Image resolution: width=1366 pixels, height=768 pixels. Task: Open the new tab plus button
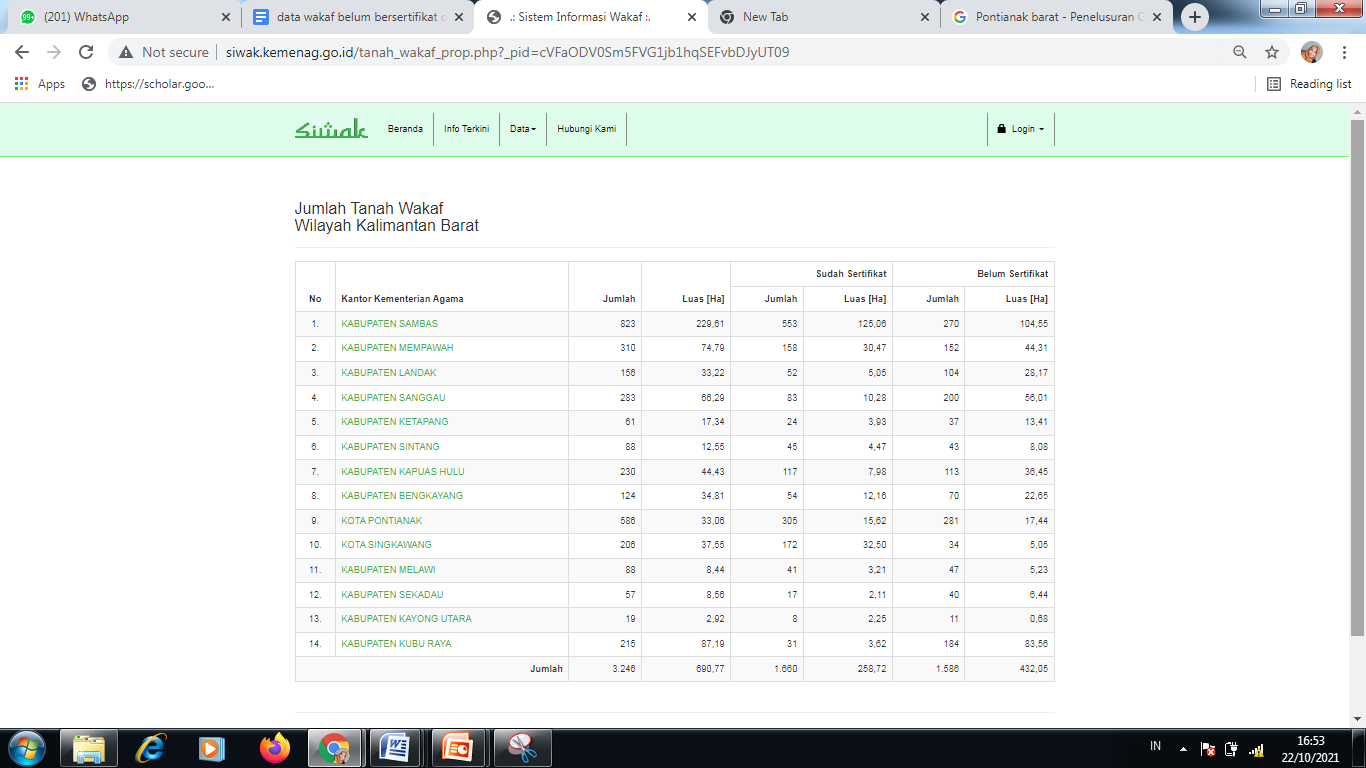coord(1194,17)
